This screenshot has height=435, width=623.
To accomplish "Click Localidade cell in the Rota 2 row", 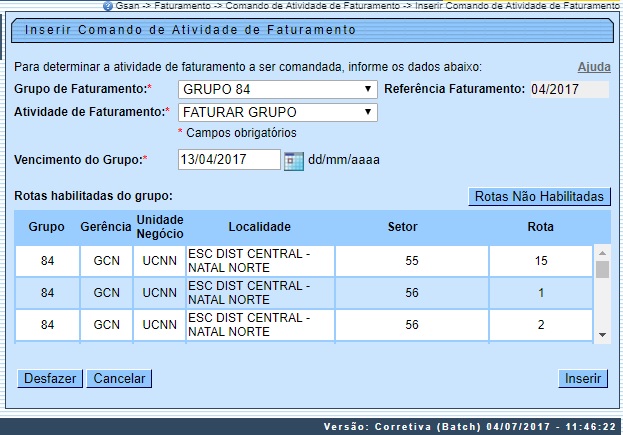I will coord(260,325).
